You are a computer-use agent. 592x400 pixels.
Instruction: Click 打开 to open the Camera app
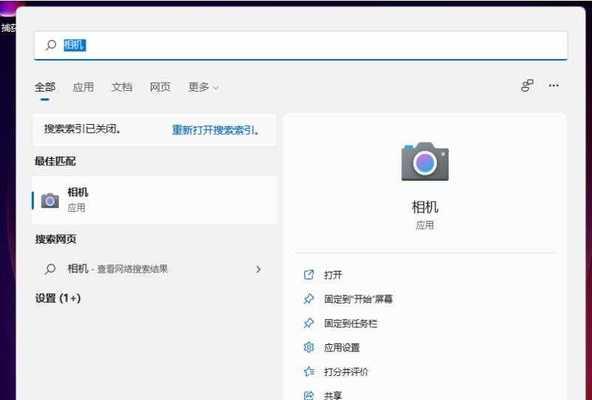click(333, 275)
